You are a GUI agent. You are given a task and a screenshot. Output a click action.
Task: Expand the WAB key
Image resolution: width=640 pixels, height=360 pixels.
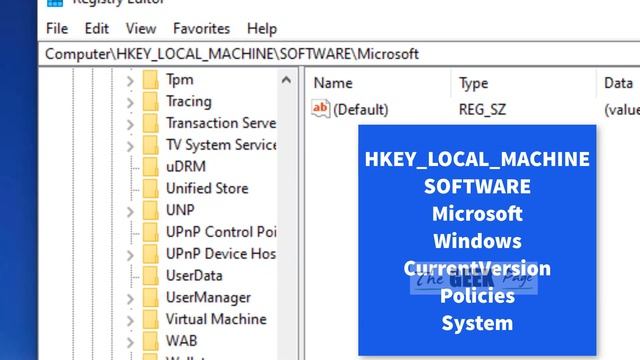[130, 342]
